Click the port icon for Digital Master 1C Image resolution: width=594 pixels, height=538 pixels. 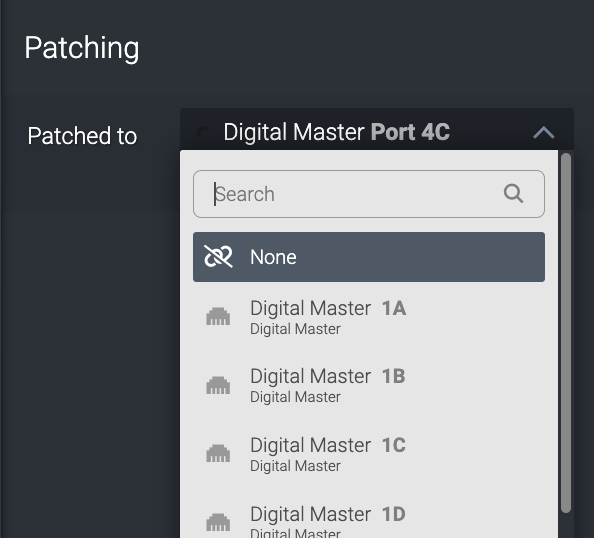coord(218,453)
